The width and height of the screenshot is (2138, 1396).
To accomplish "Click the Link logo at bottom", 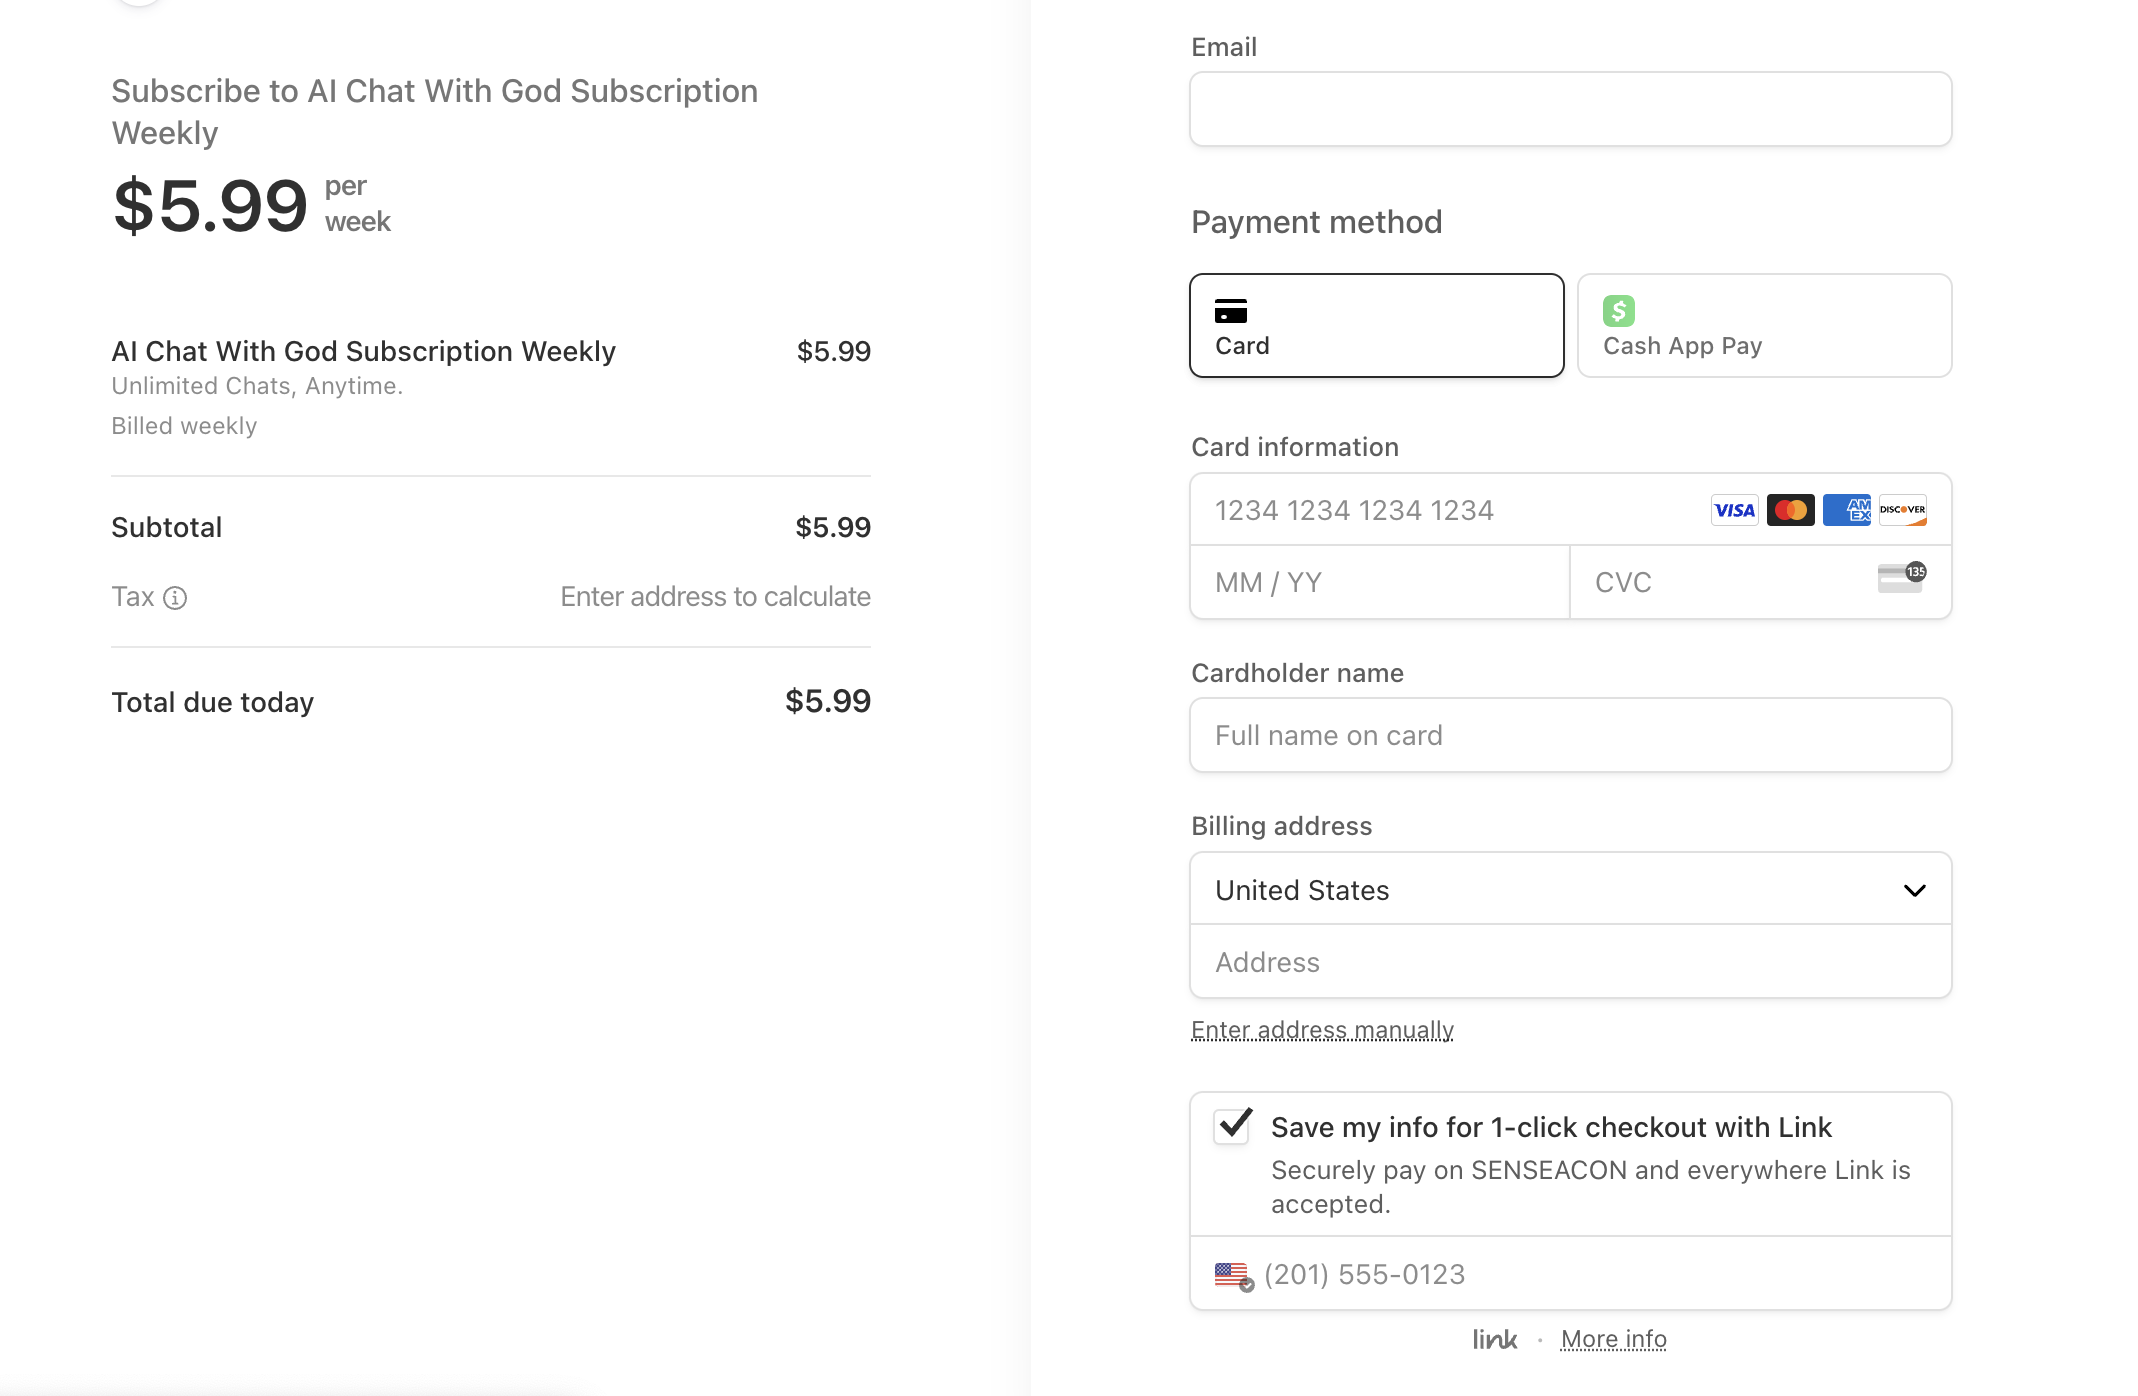I will tap(1494, 1339).
